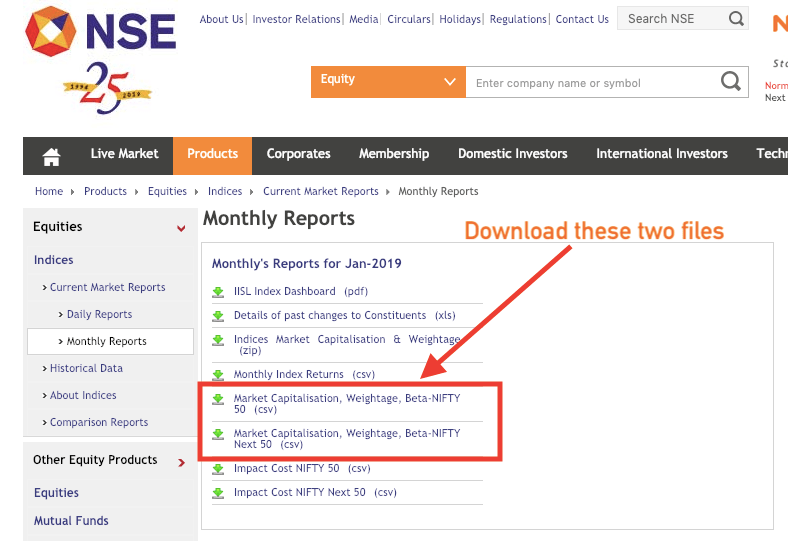Download Indices Market Capitalisation & Weightage zip
Image resolution: width=788 pixels, height=541 pixels.
(347, 345)
